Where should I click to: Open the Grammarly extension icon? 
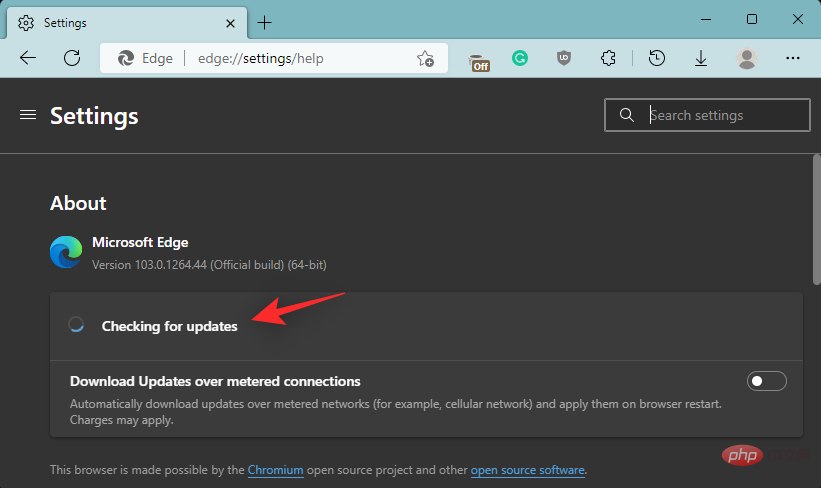click(x=520, y=58)
